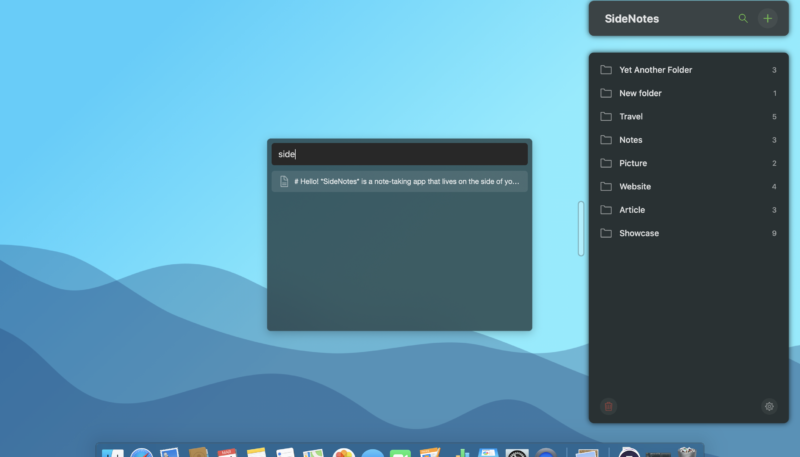Click the folder icon beside Travel
This screenshot has height=457, width=800.
[x=606, y=117]
